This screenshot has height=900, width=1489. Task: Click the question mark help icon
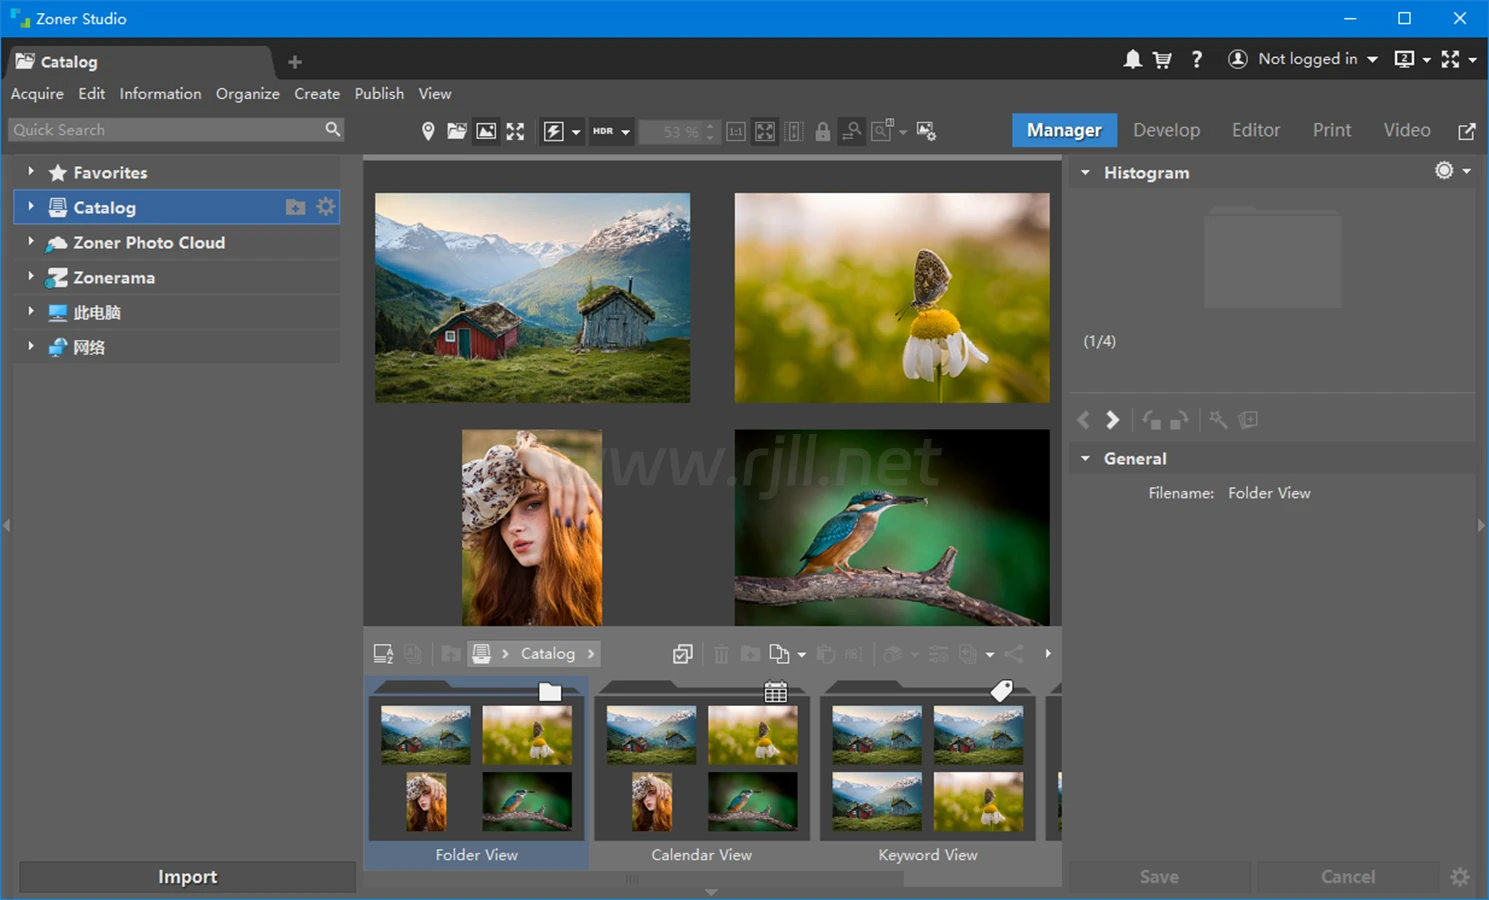tap(1196, 60)
